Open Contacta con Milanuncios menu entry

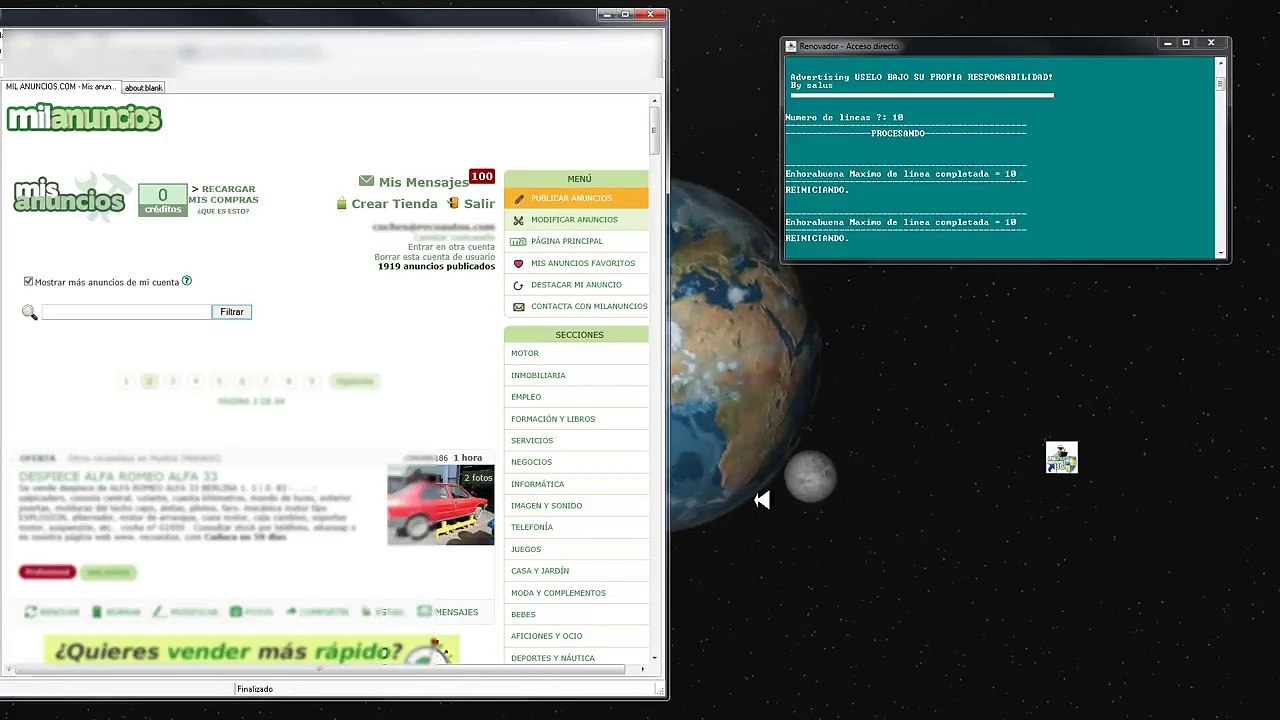pyautogui.click(x=576, y=307)
